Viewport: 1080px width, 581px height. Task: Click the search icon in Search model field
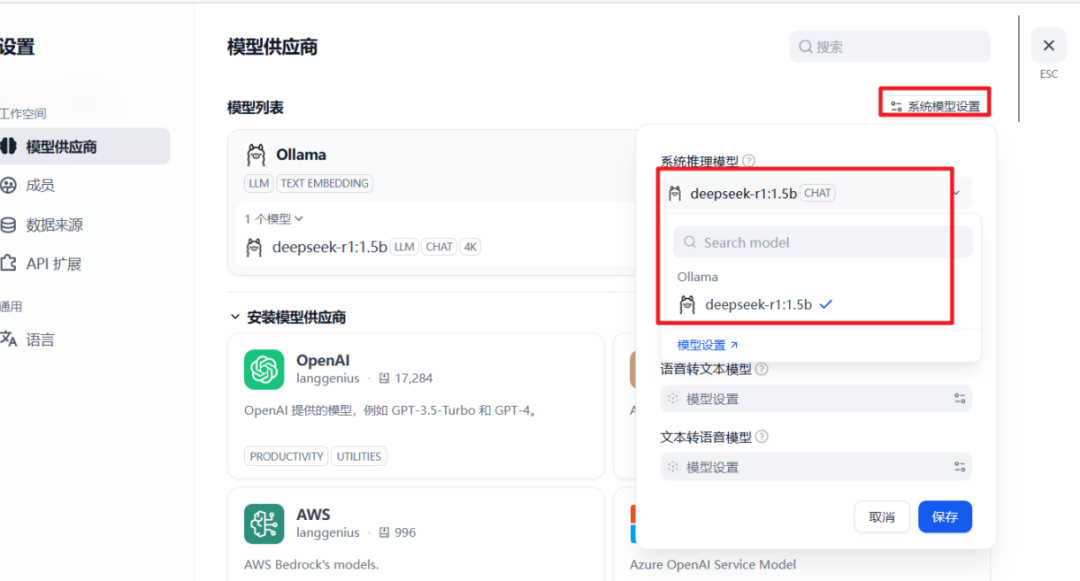click(689, 242)
